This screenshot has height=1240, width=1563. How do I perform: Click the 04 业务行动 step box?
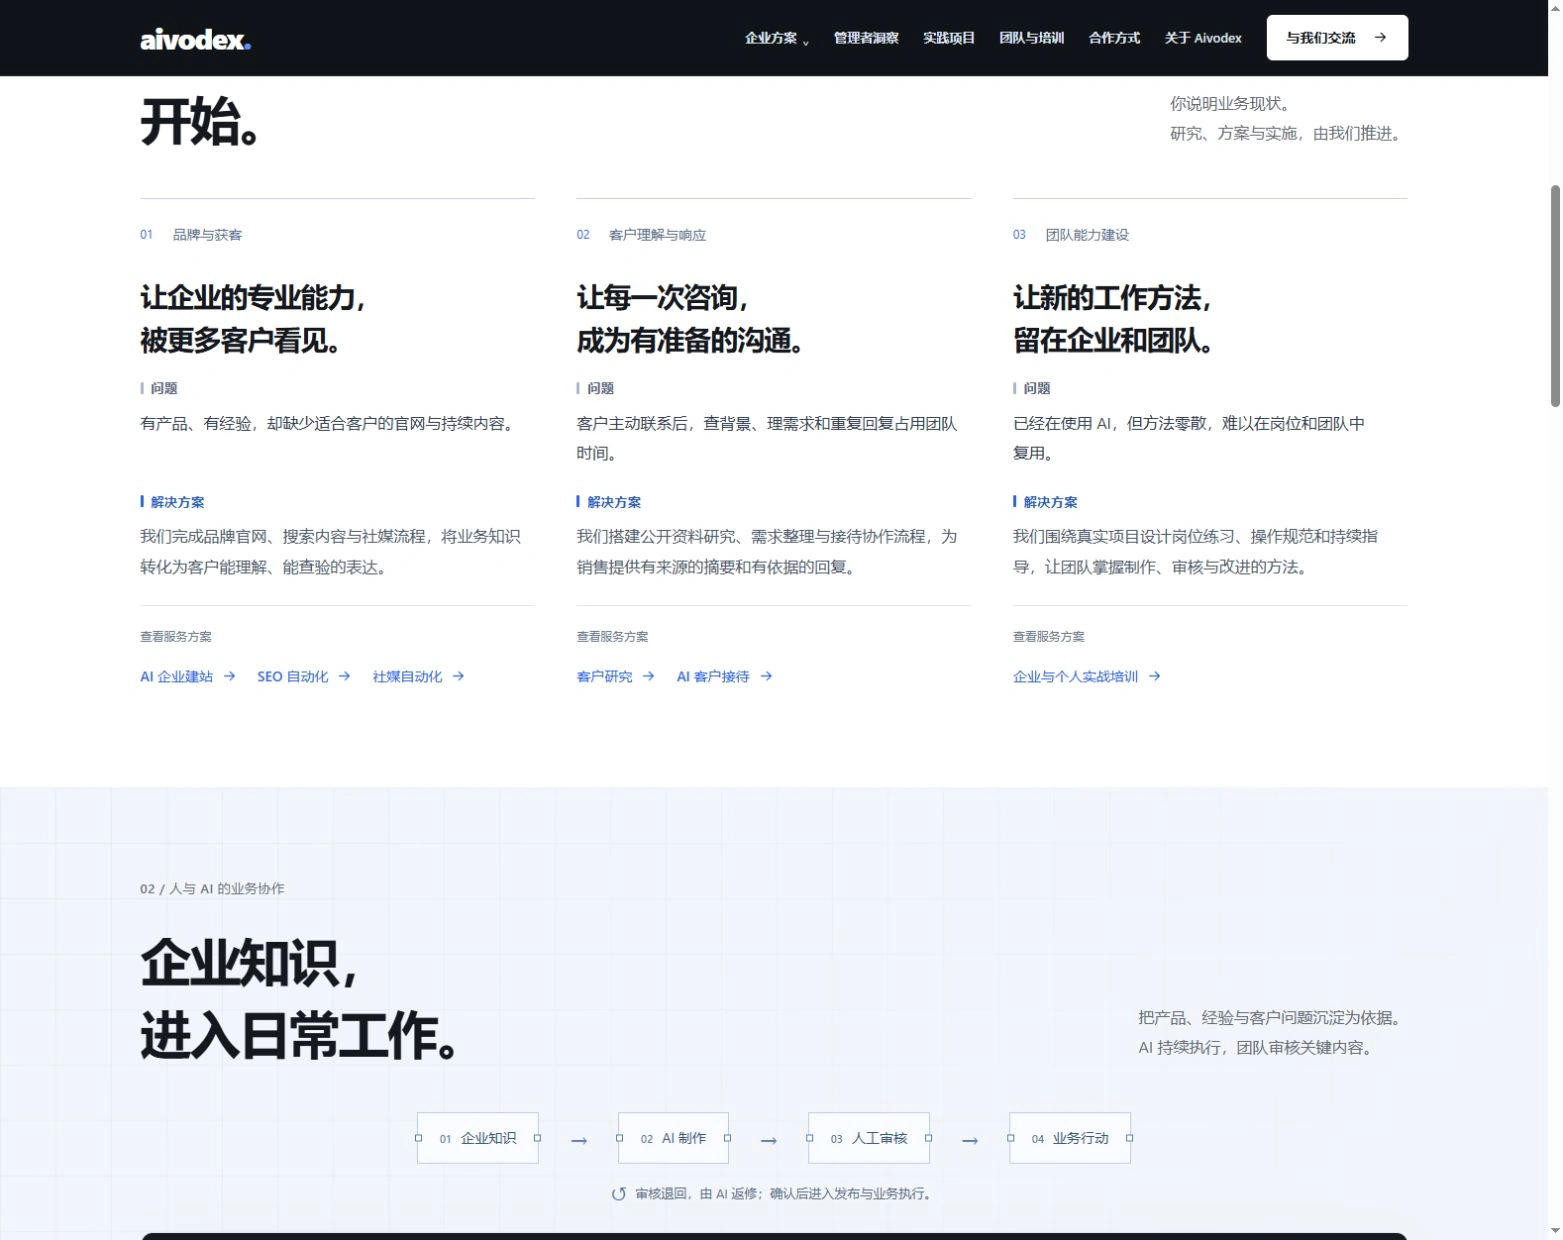click(x=1070, y=1138)
